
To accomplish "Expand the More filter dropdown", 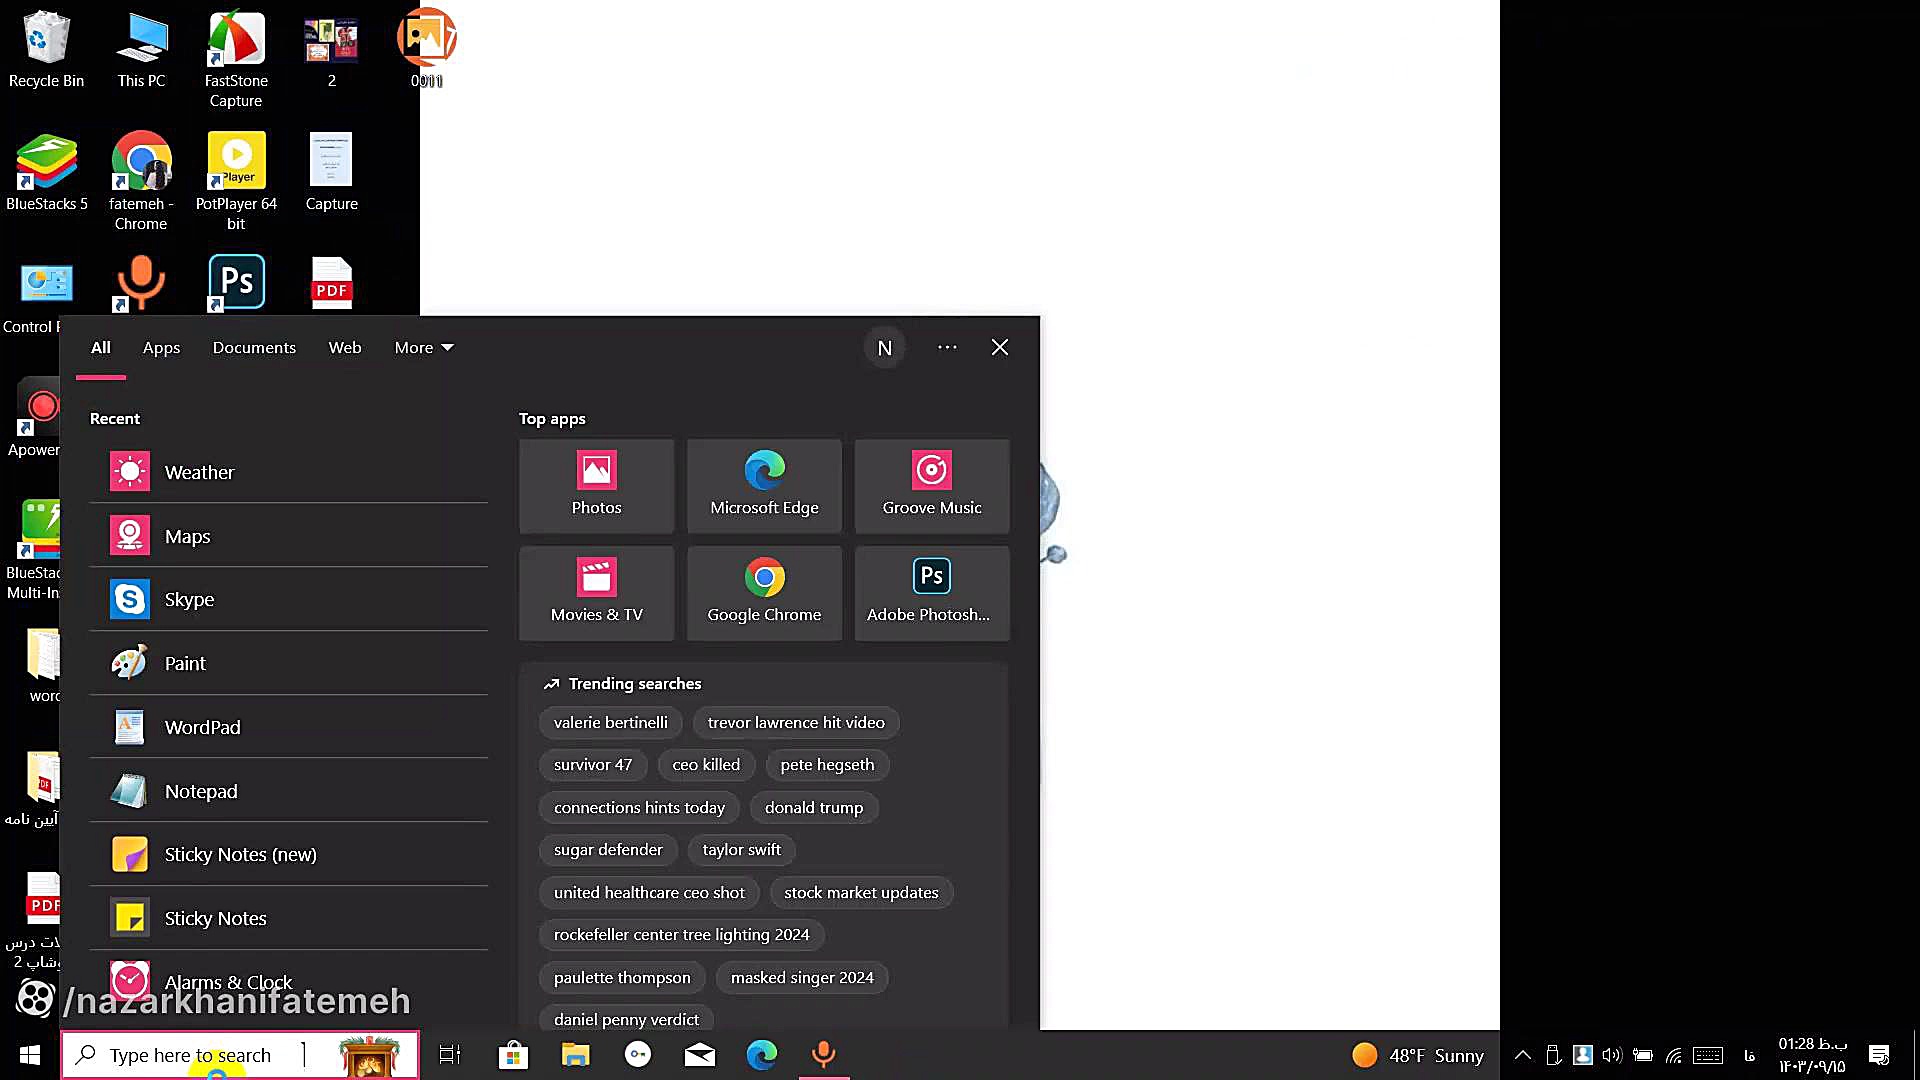I will (x=424, y=347).
